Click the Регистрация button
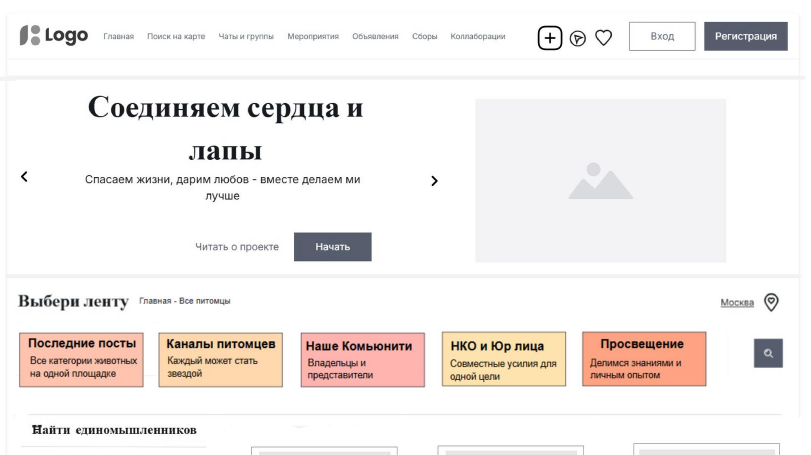 (x=746, y=36)
